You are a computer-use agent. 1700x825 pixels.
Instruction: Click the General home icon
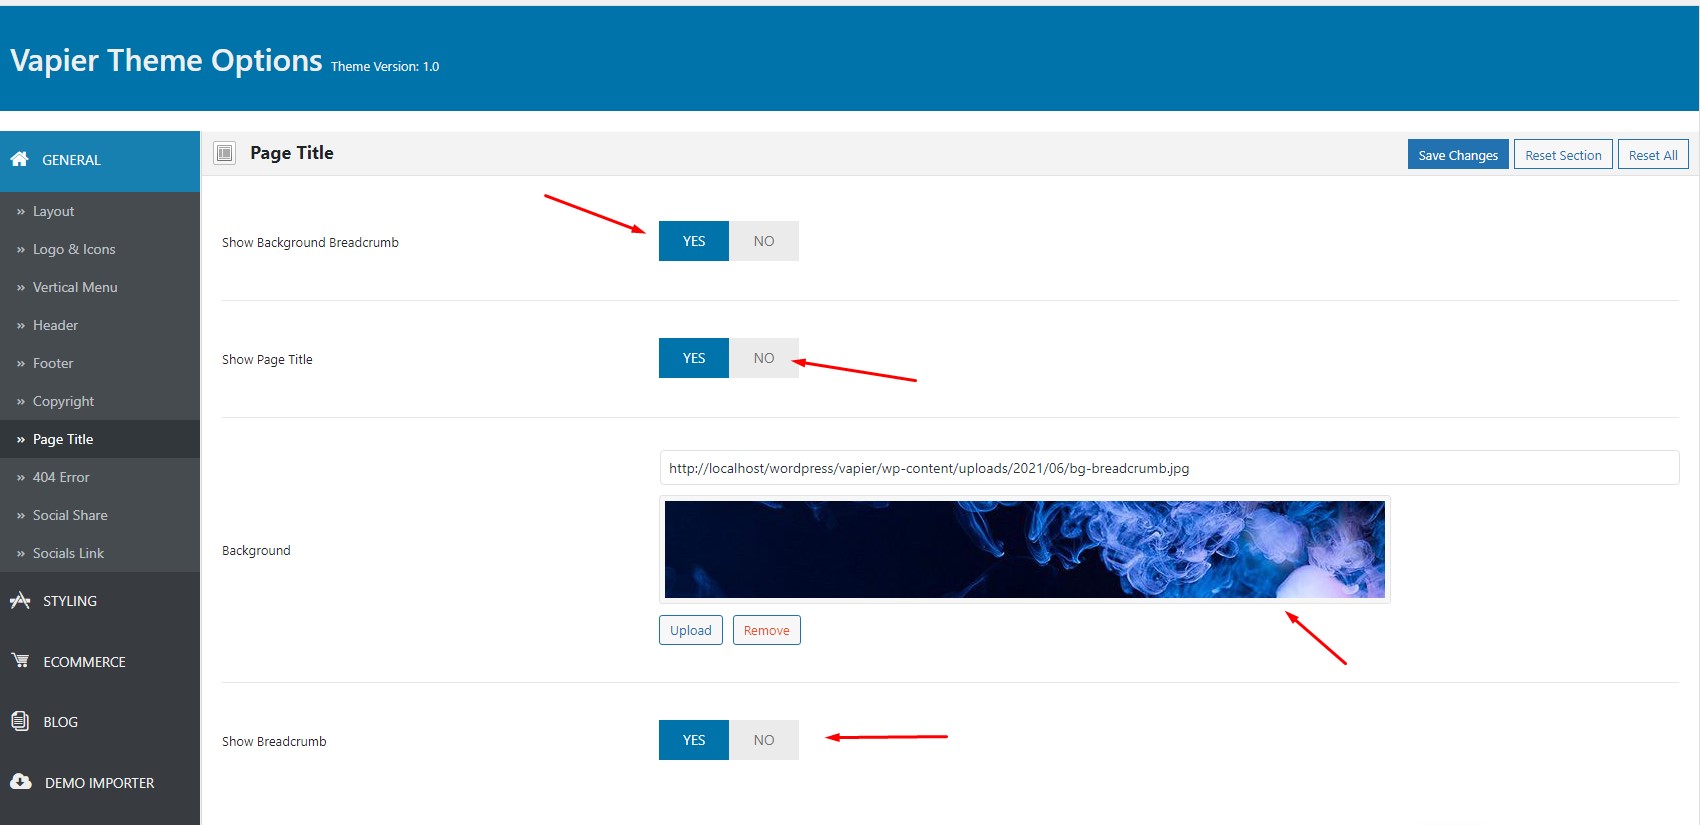19,159
